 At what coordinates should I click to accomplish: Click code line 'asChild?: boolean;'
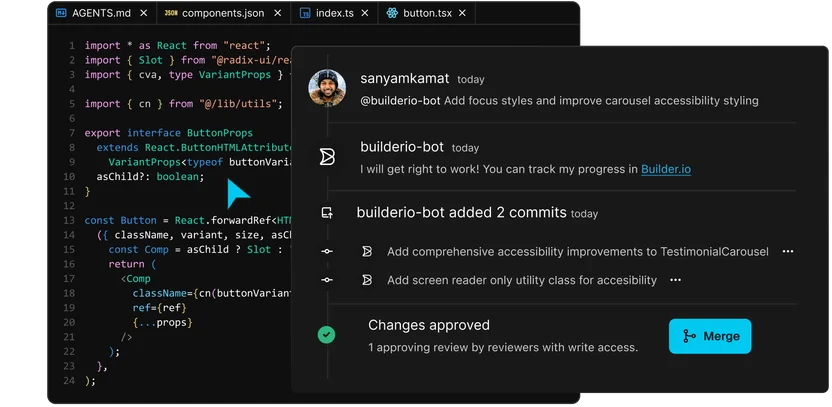coord(150,177)
